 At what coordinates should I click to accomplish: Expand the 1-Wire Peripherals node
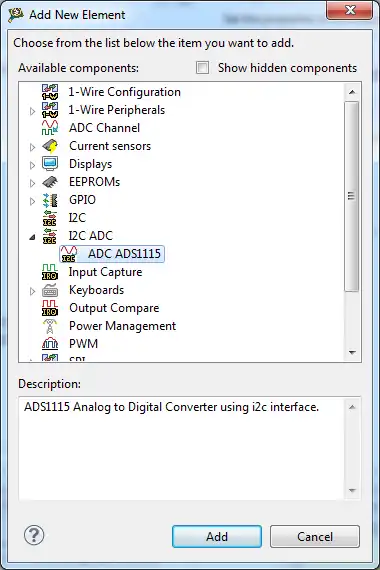coord(32,111)
